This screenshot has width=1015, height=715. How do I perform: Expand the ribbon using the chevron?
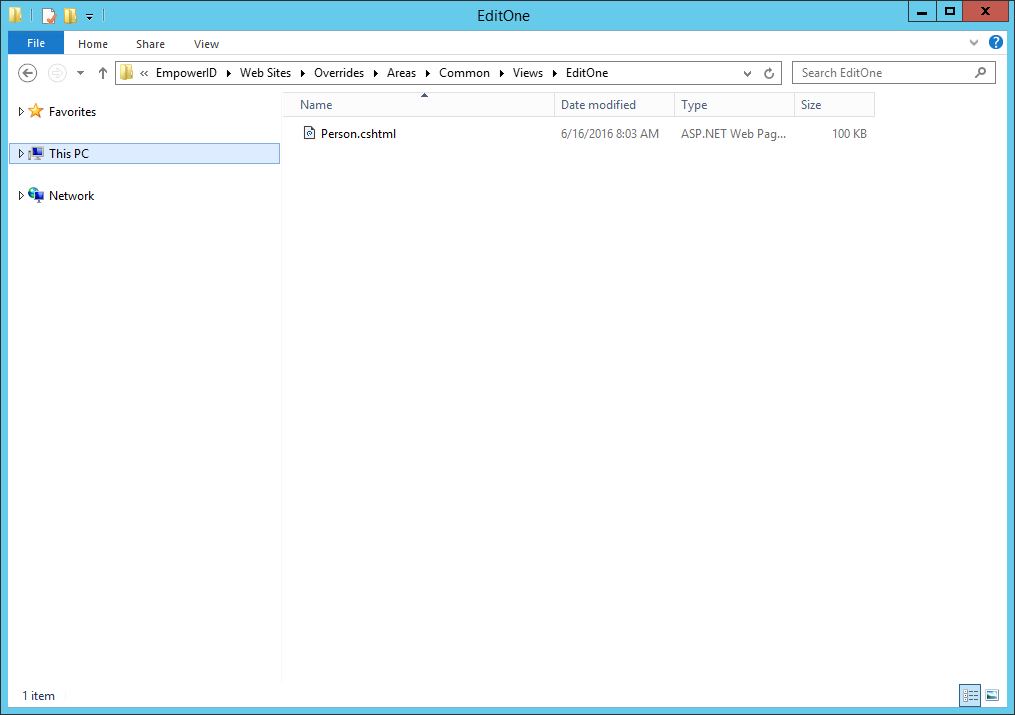[974, 42]
